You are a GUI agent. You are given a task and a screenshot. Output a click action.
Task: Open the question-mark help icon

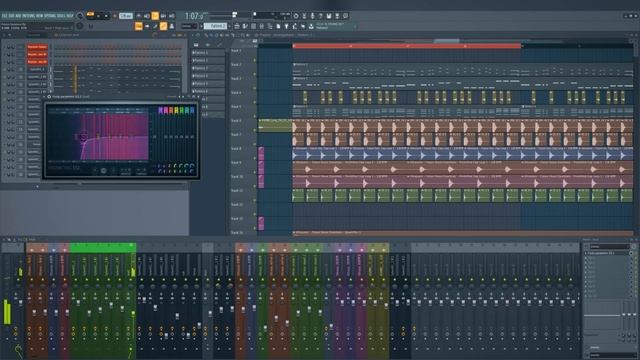[x=320, y=16]
